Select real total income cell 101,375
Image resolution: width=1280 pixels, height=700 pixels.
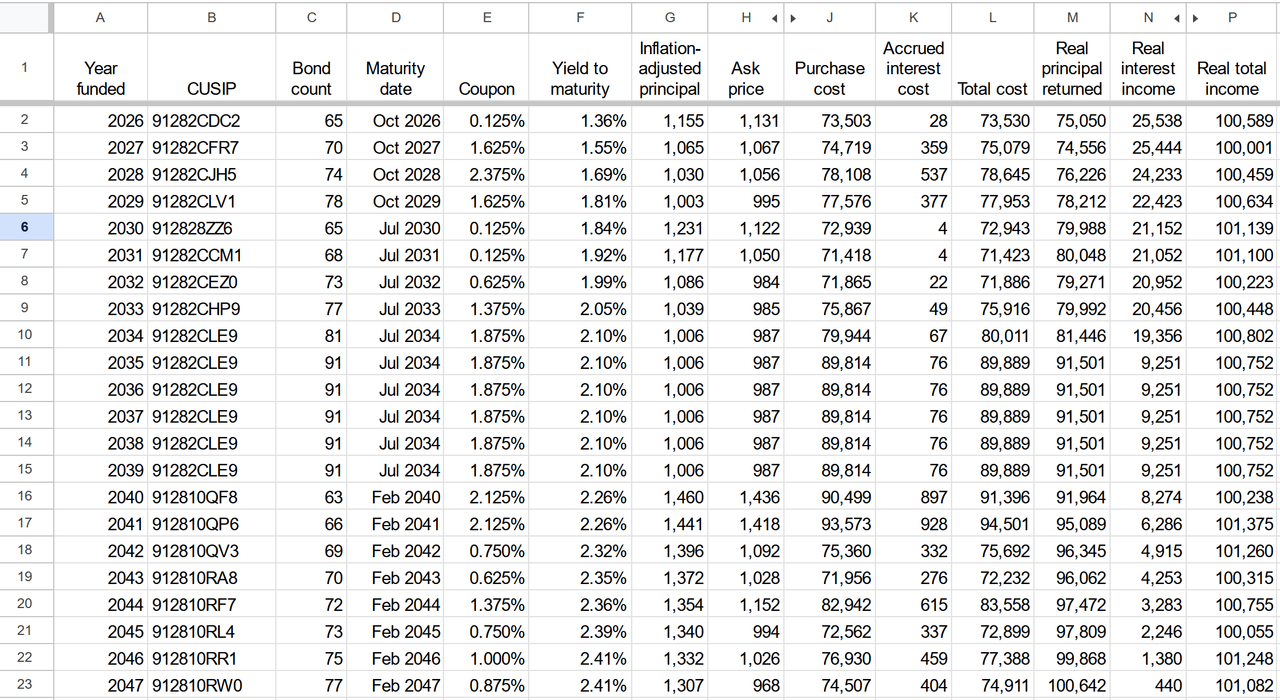(x=1232, y=525)
